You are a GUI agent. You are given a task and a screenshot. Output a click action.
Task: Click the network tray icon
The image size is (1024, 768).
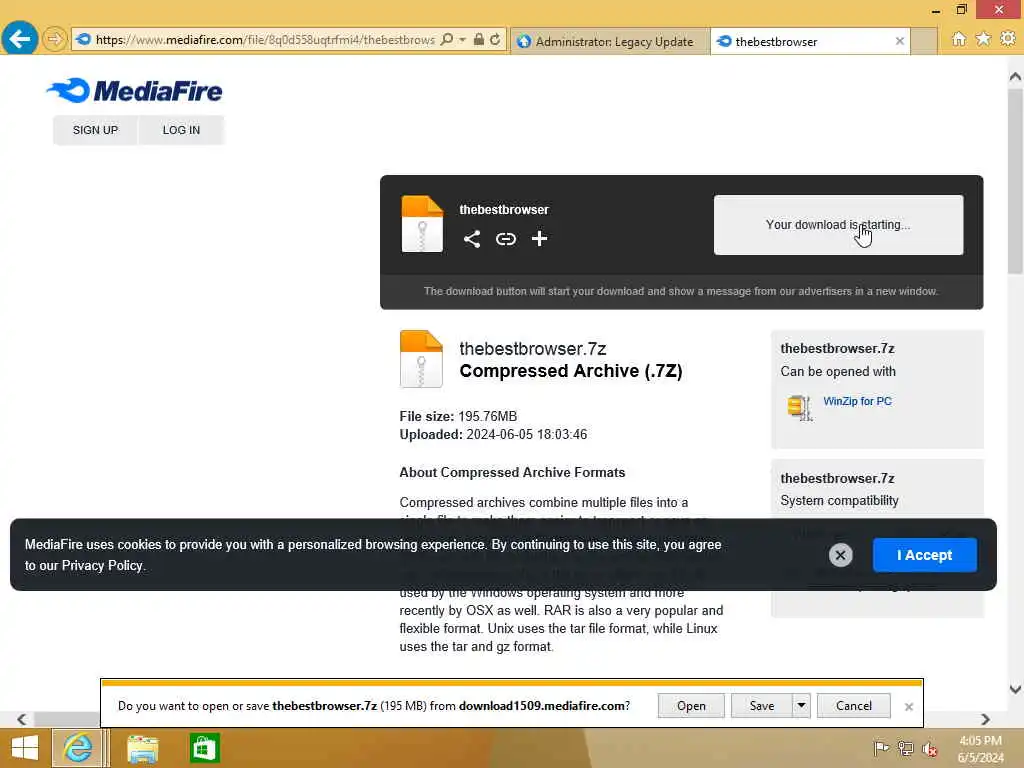[x=905, y=748]
